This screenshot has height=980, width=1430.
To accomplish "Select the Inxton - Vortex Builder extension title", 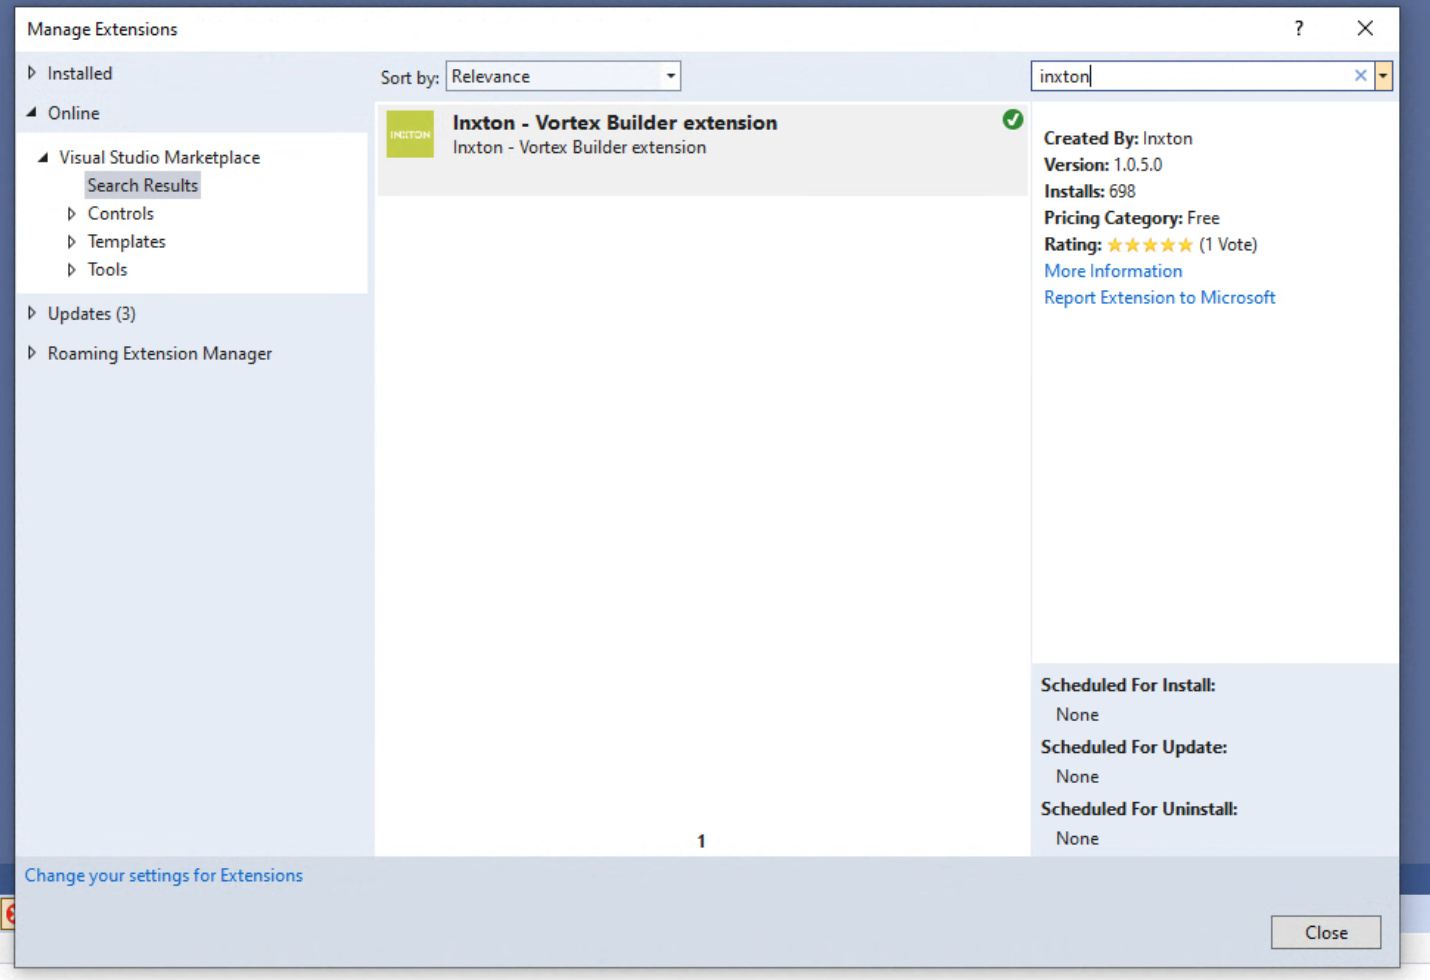I will 614,122.
